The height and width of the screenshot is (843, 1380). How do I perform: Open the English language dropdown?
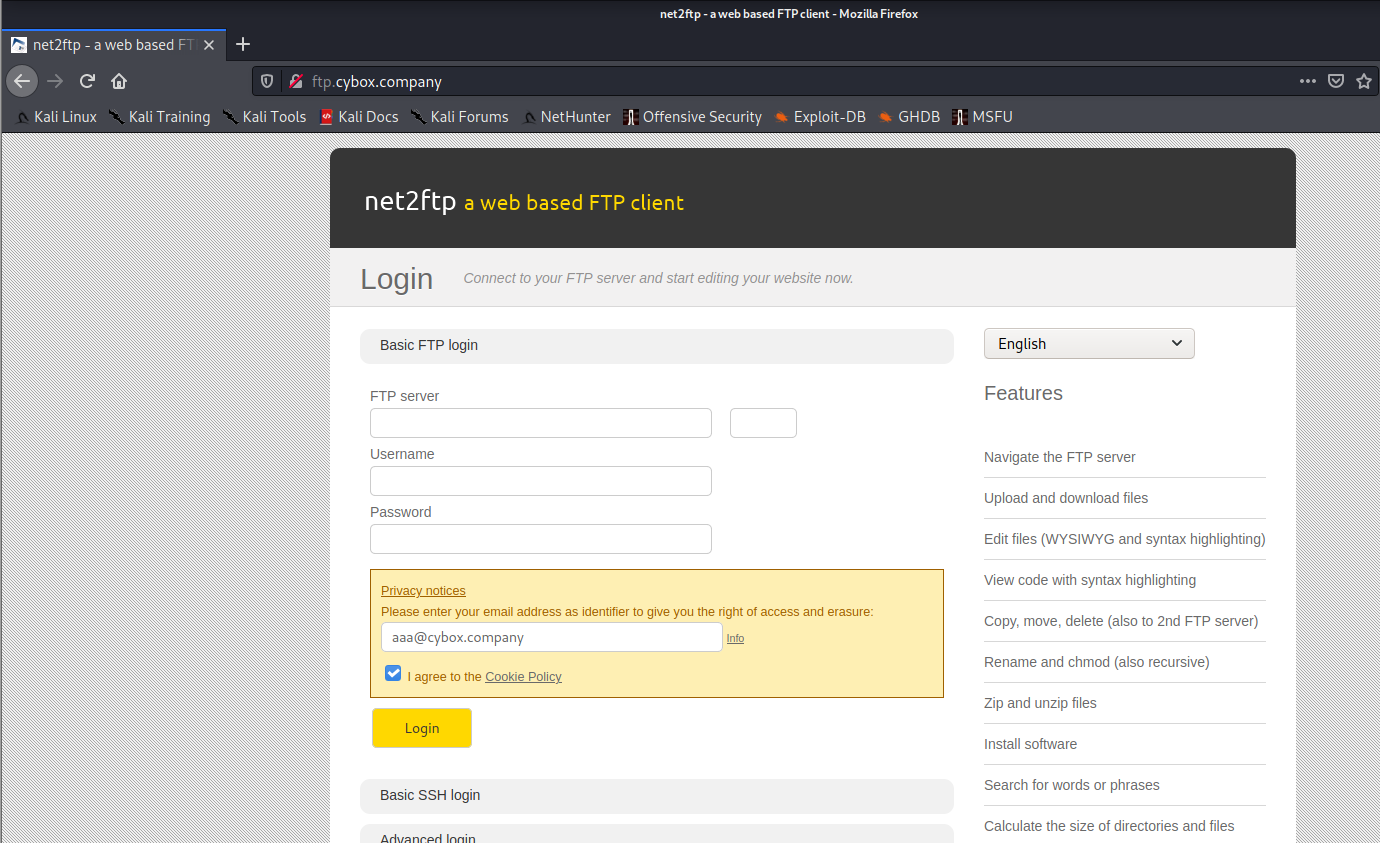point(1089,343)
